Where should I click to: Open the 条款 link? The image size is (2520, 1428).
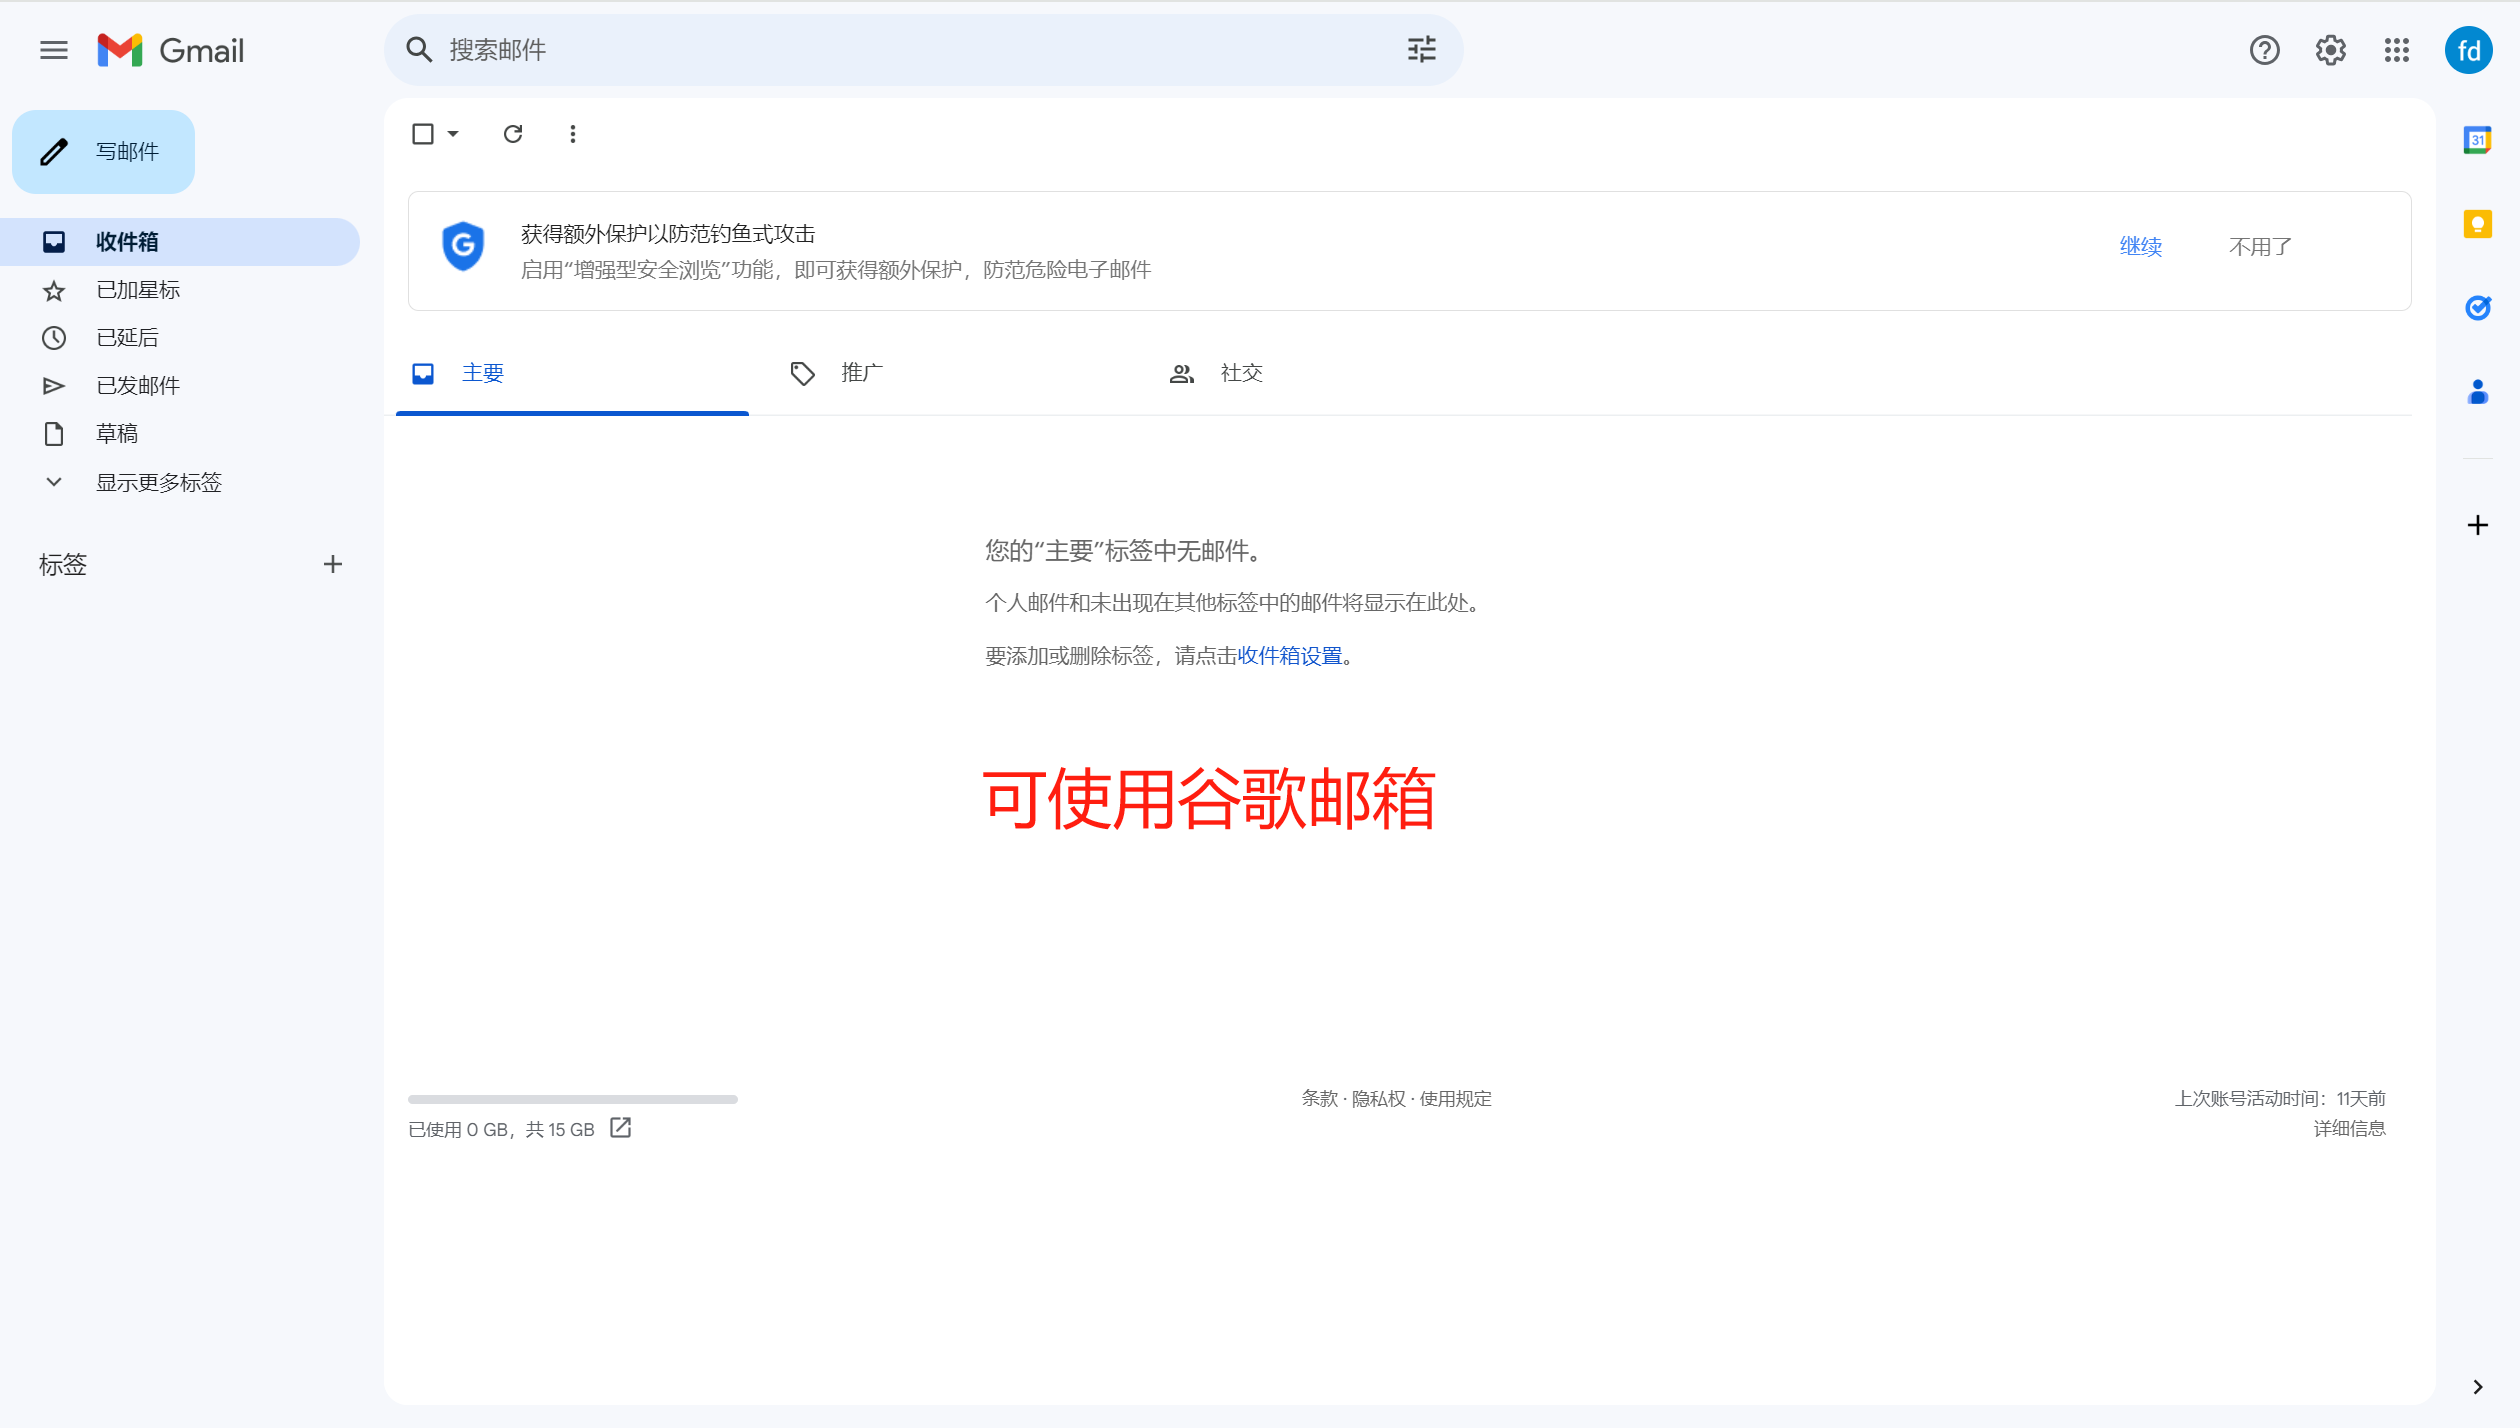[1320, 1098]
